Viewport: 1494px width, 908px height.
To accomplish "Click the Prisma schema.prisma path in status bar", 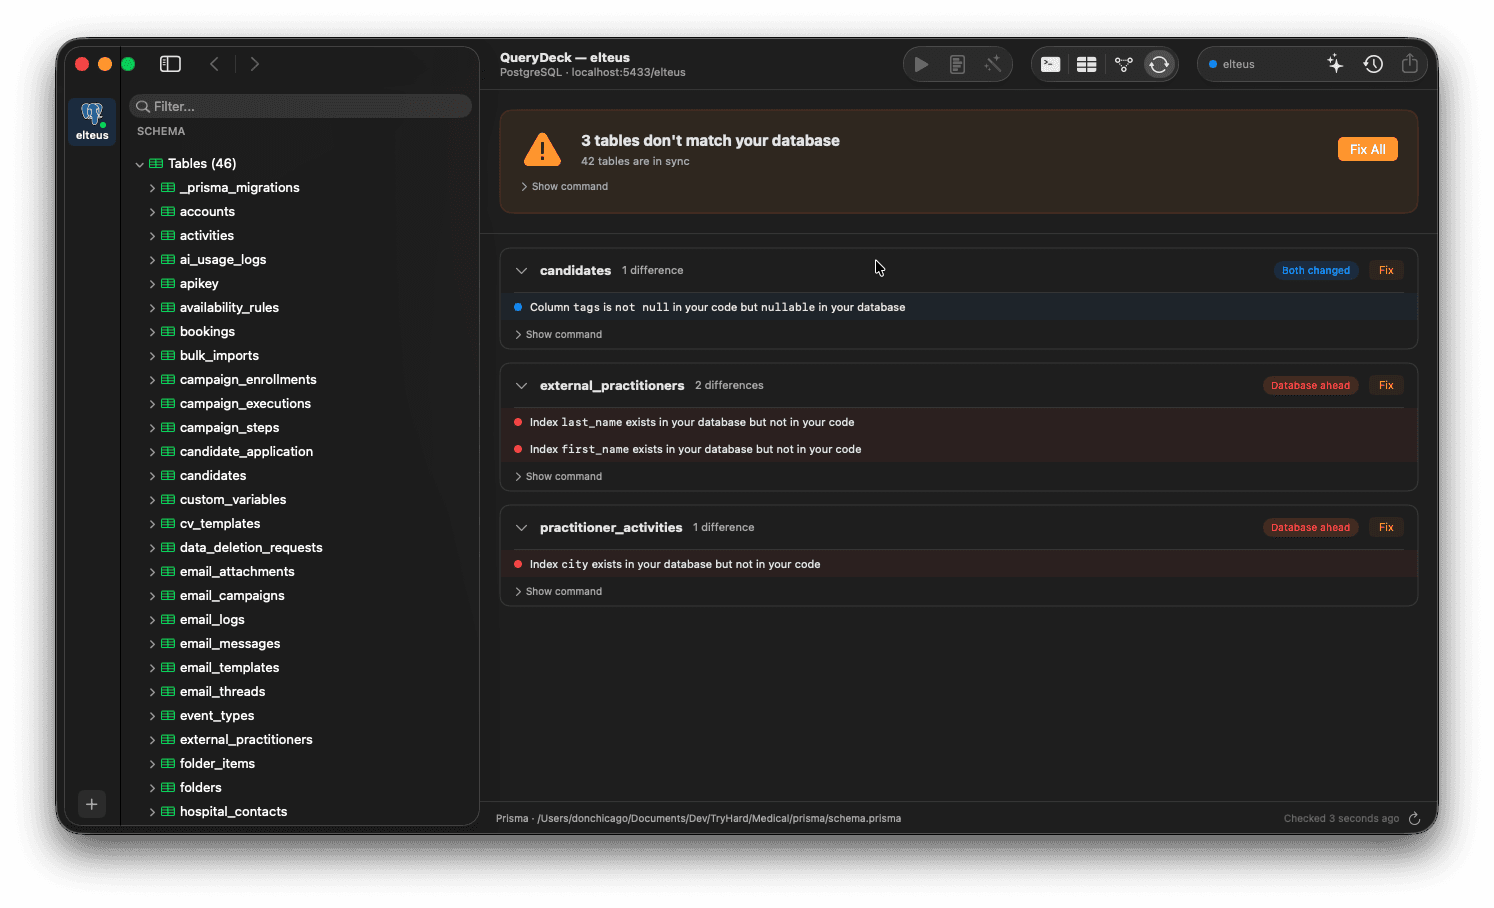I will coord(698,819).
